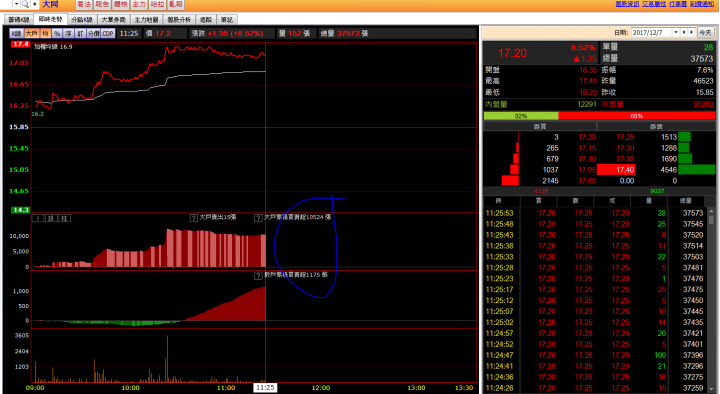Click the 報告 button
The image size is (720, 394).
(102, 4)
